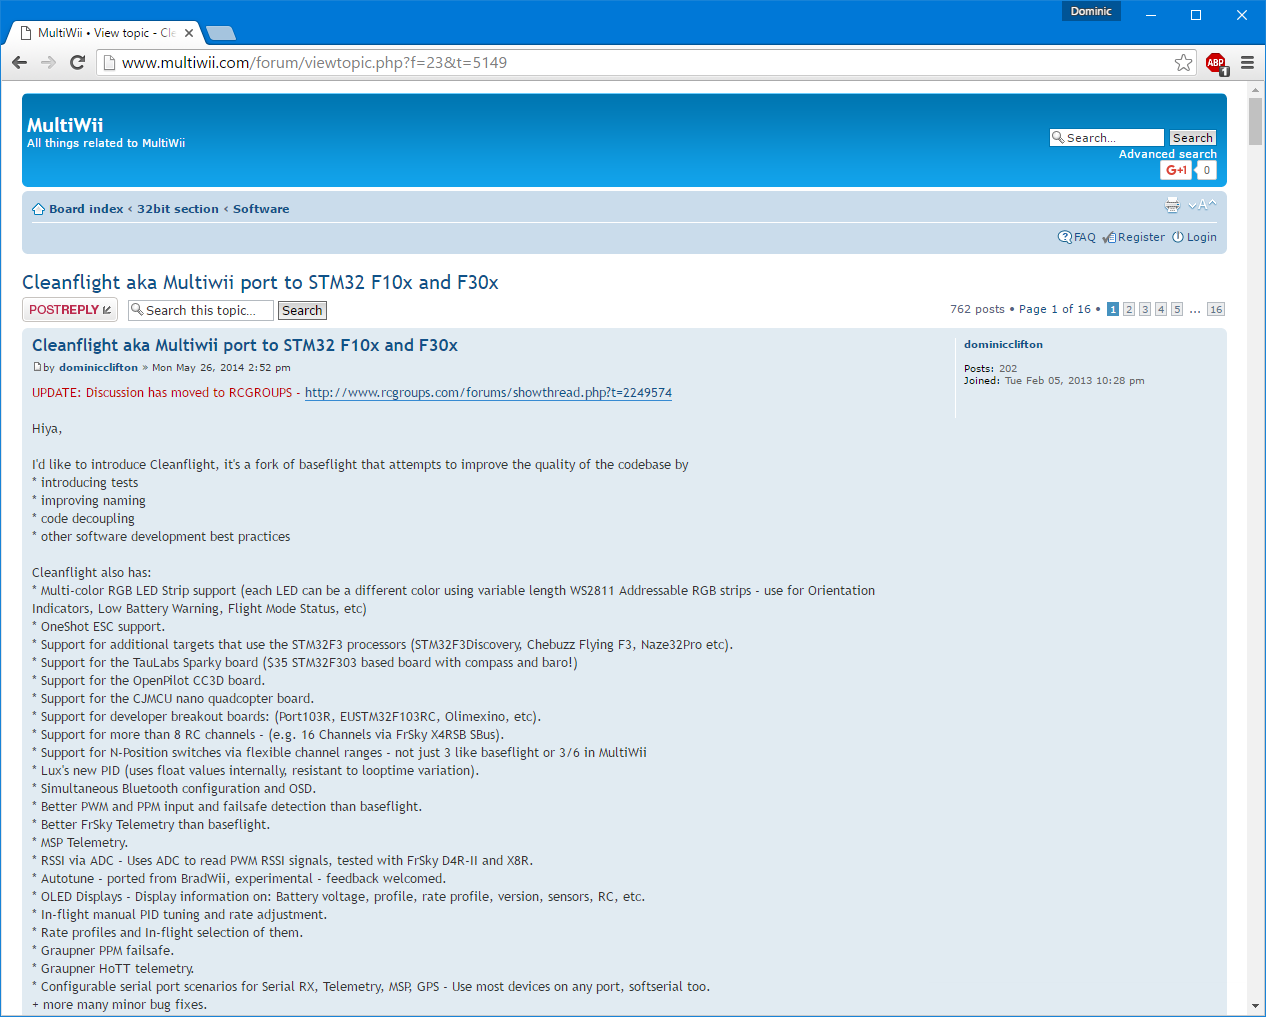Click the change font size icon
Screen dimensions: 1266x1017
click(1202, 205)
